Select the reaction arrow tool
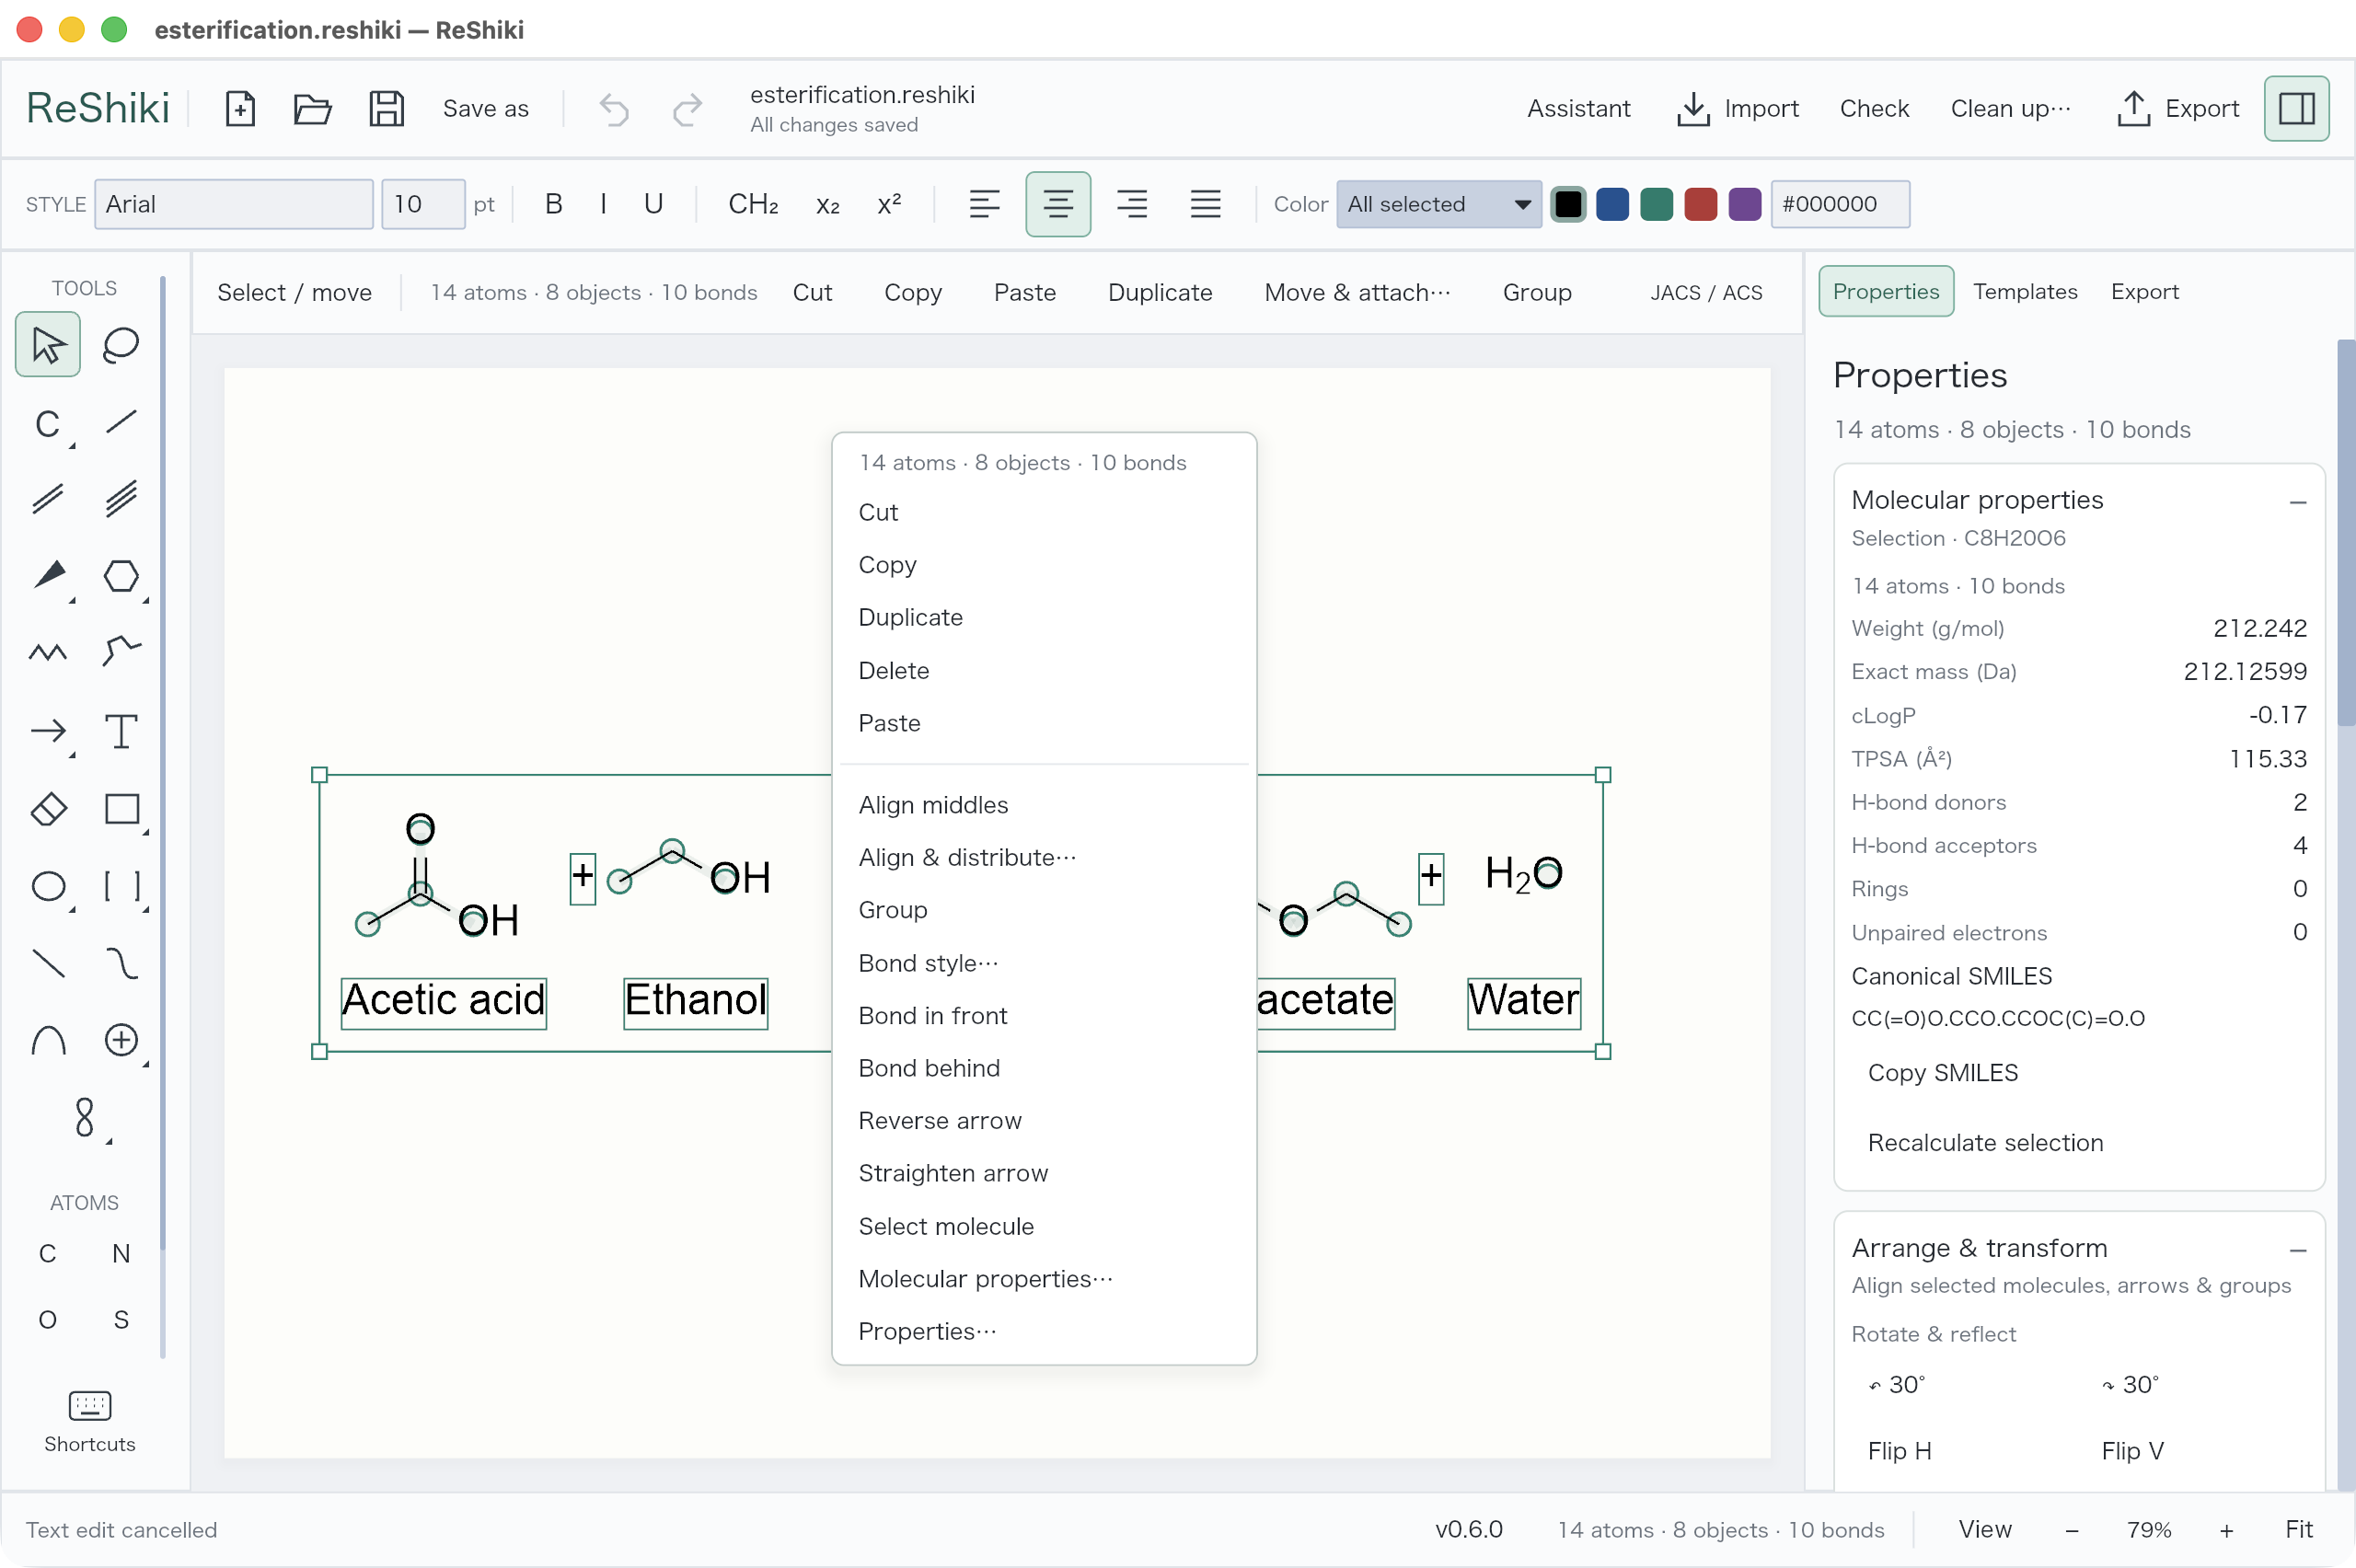The height and width of the screenshot is (1568, 2356). 48,731
